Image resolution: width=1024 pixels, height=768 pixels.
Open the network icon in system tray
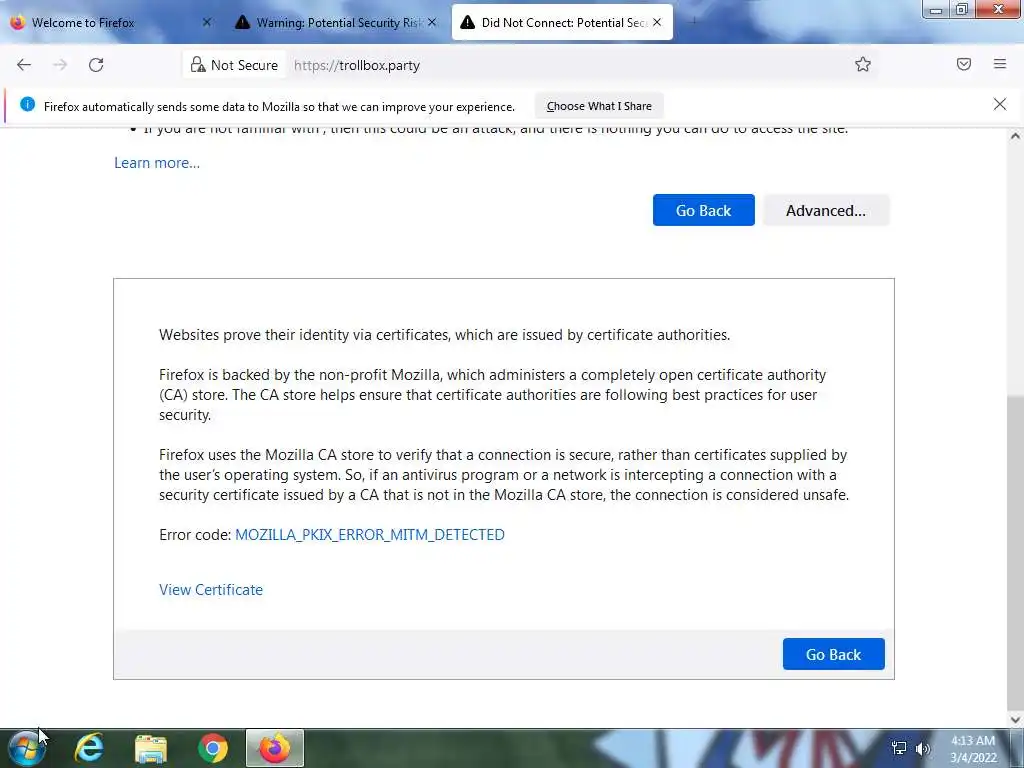click(x=899, y=748)
